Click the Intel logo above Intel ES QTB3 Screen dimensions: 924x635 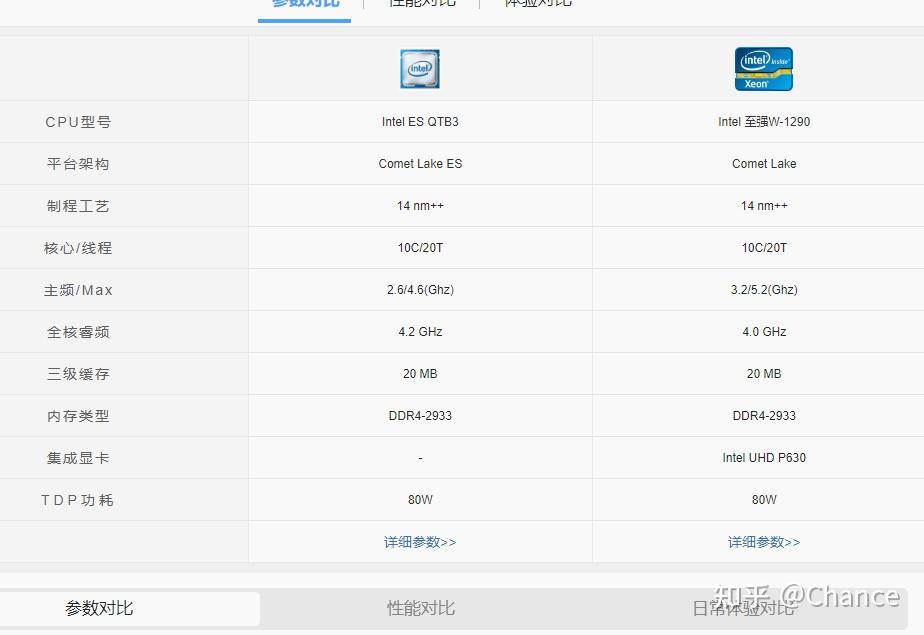420,69
